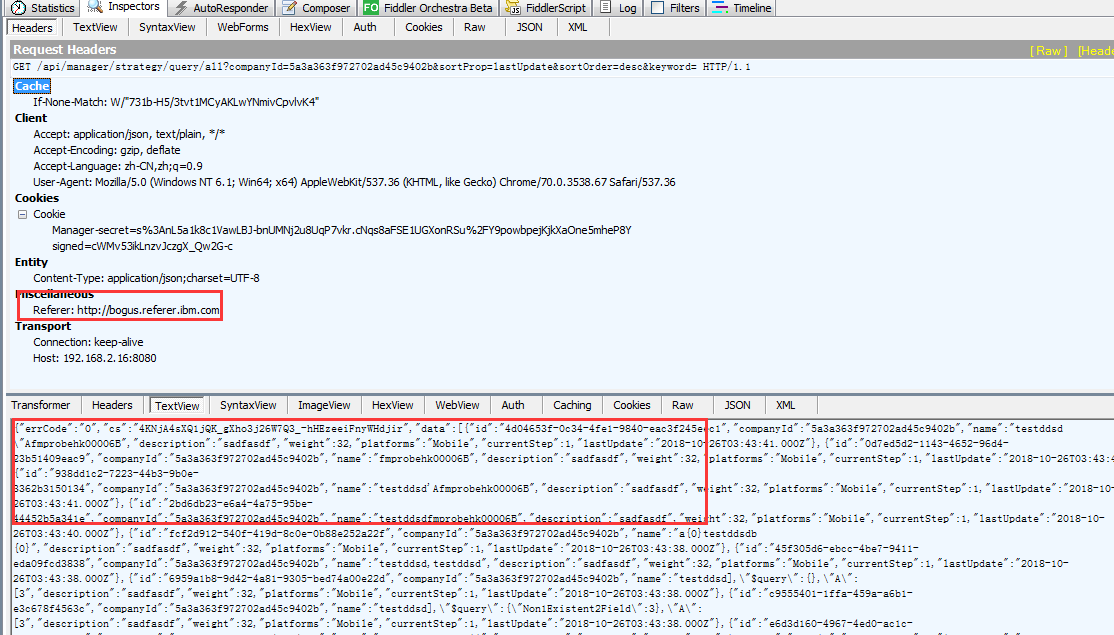Select the Entity header group
This screenshot has width=1114, height=635.
[31, 262]
